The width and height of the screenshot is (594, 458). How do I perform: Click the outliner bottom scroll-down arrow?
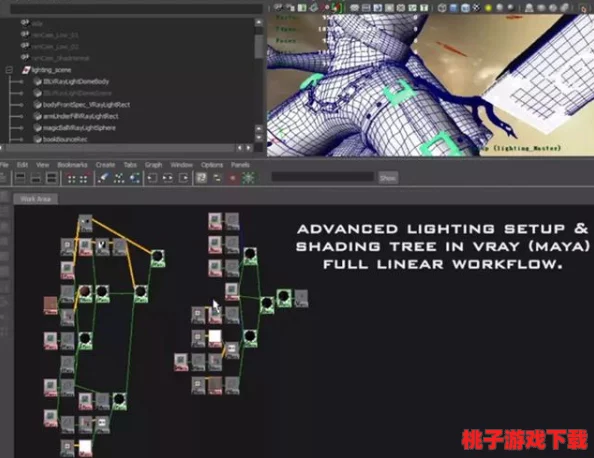pos(259,138)
